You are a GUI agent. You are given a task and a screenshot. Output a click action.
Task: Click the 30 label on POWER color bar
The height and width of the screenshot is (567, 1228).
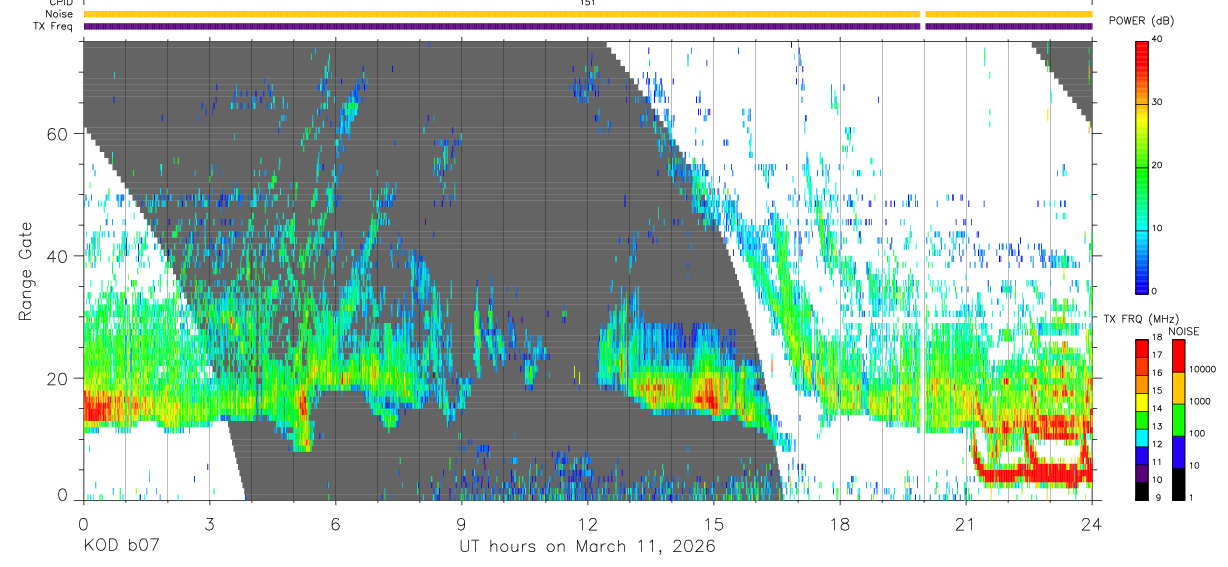1157,103
